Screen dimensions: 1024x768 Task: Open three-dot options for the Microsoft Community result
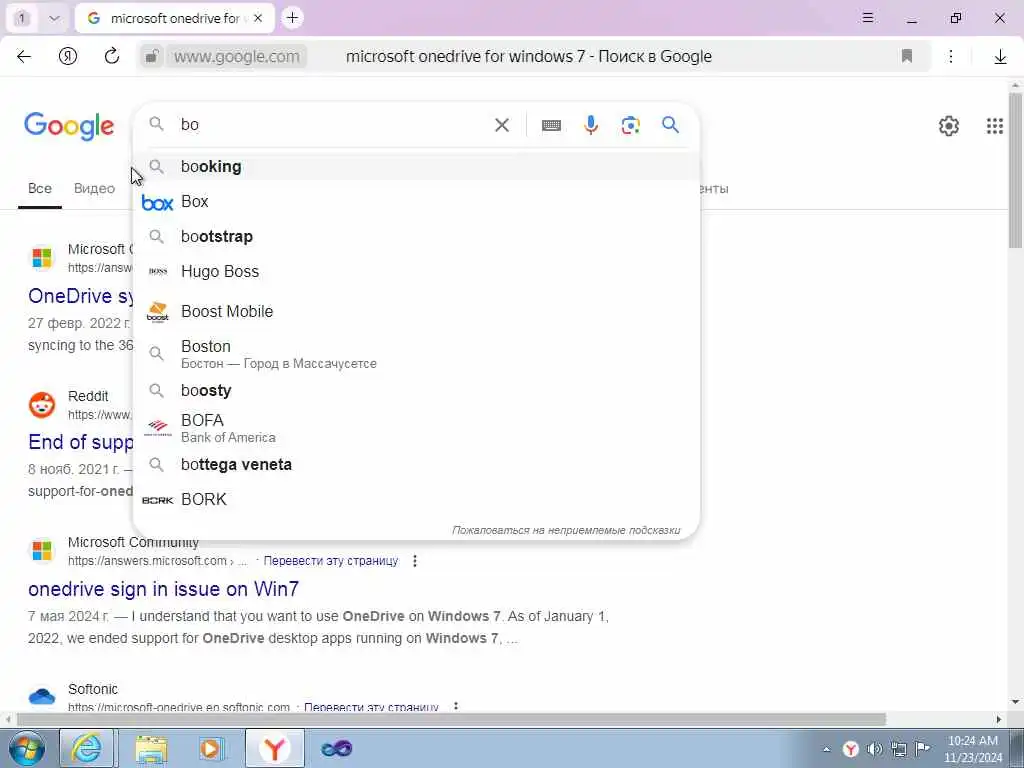[x=415, y=561]
